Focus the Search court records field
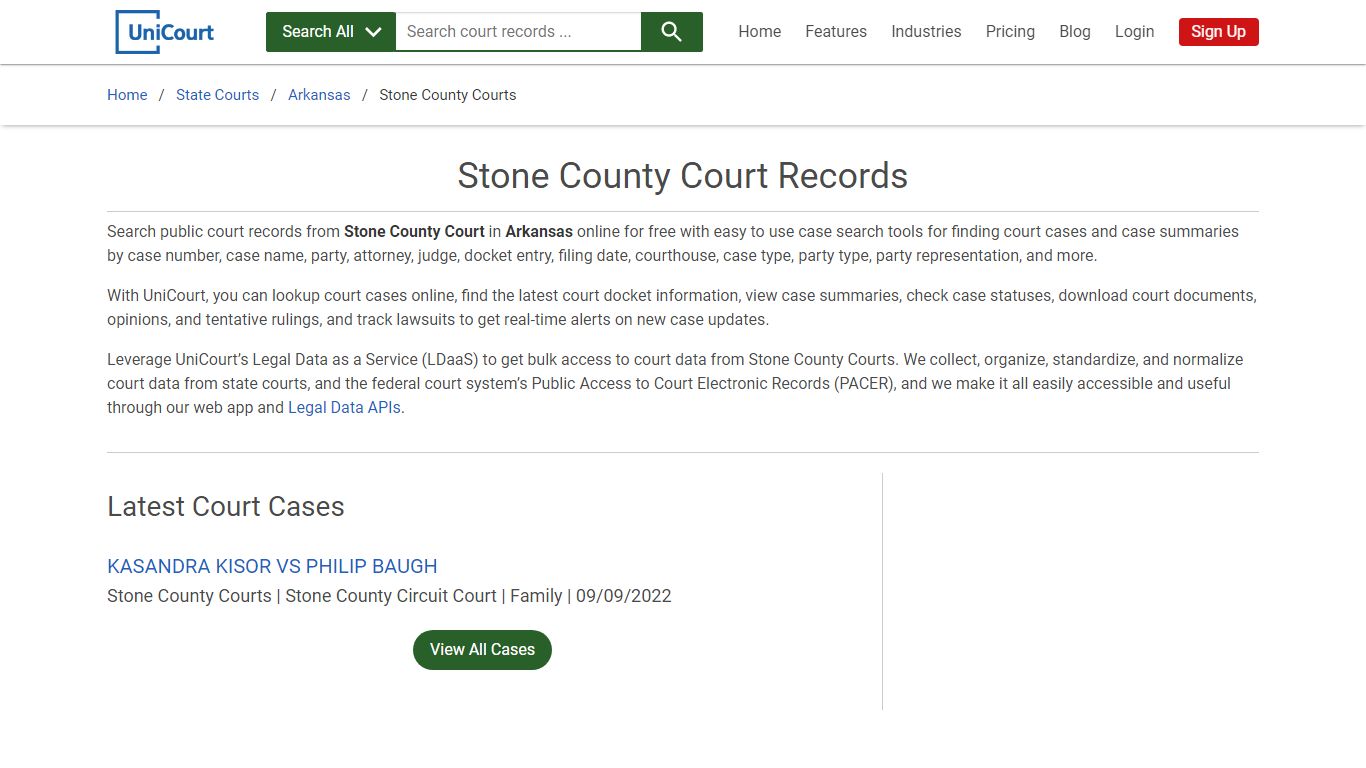1366x768 pixels. (x=518, y=32)
